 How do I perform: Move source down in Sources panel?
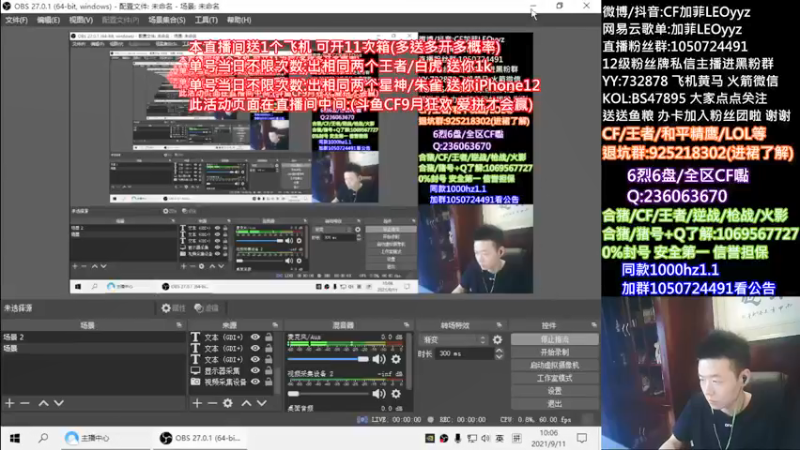pos(262,403)
